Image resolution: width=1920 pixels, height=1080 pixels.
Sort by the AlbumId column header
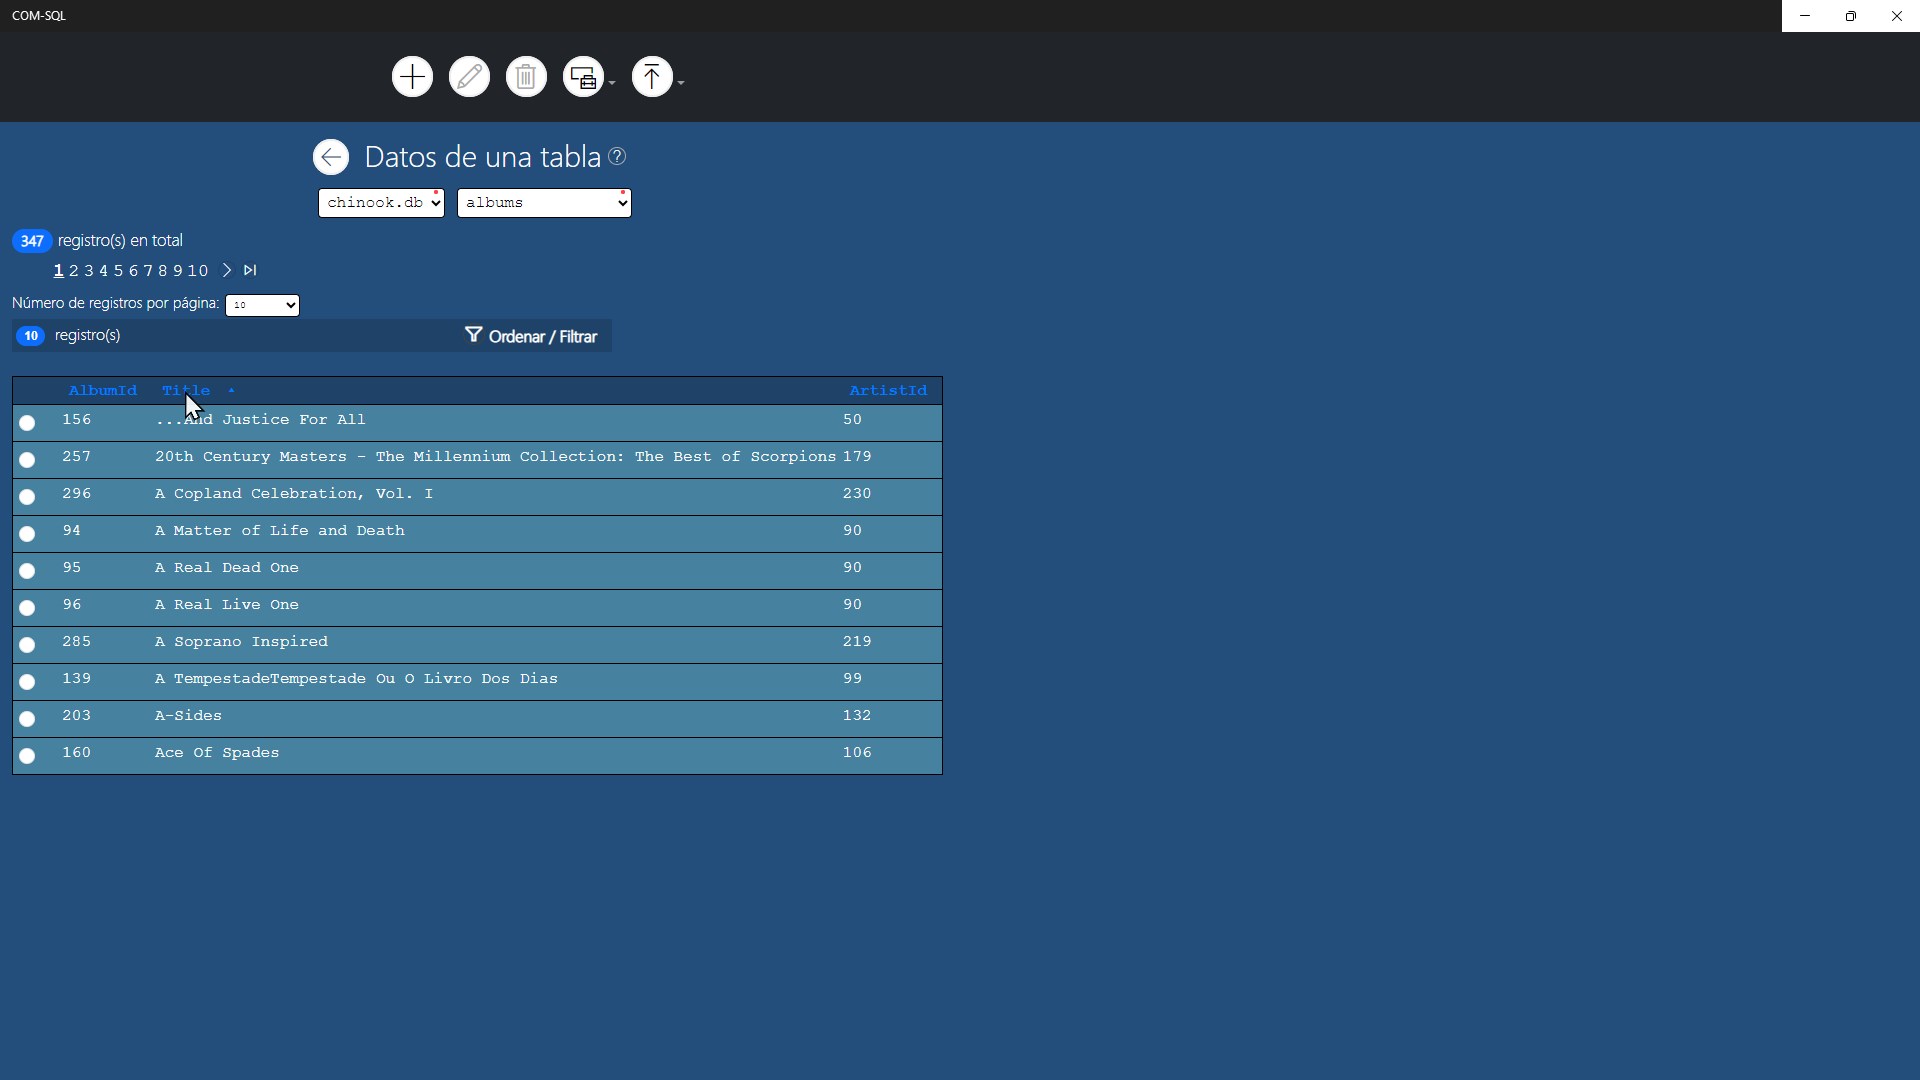pyautogui.click(x=102, y=391)
